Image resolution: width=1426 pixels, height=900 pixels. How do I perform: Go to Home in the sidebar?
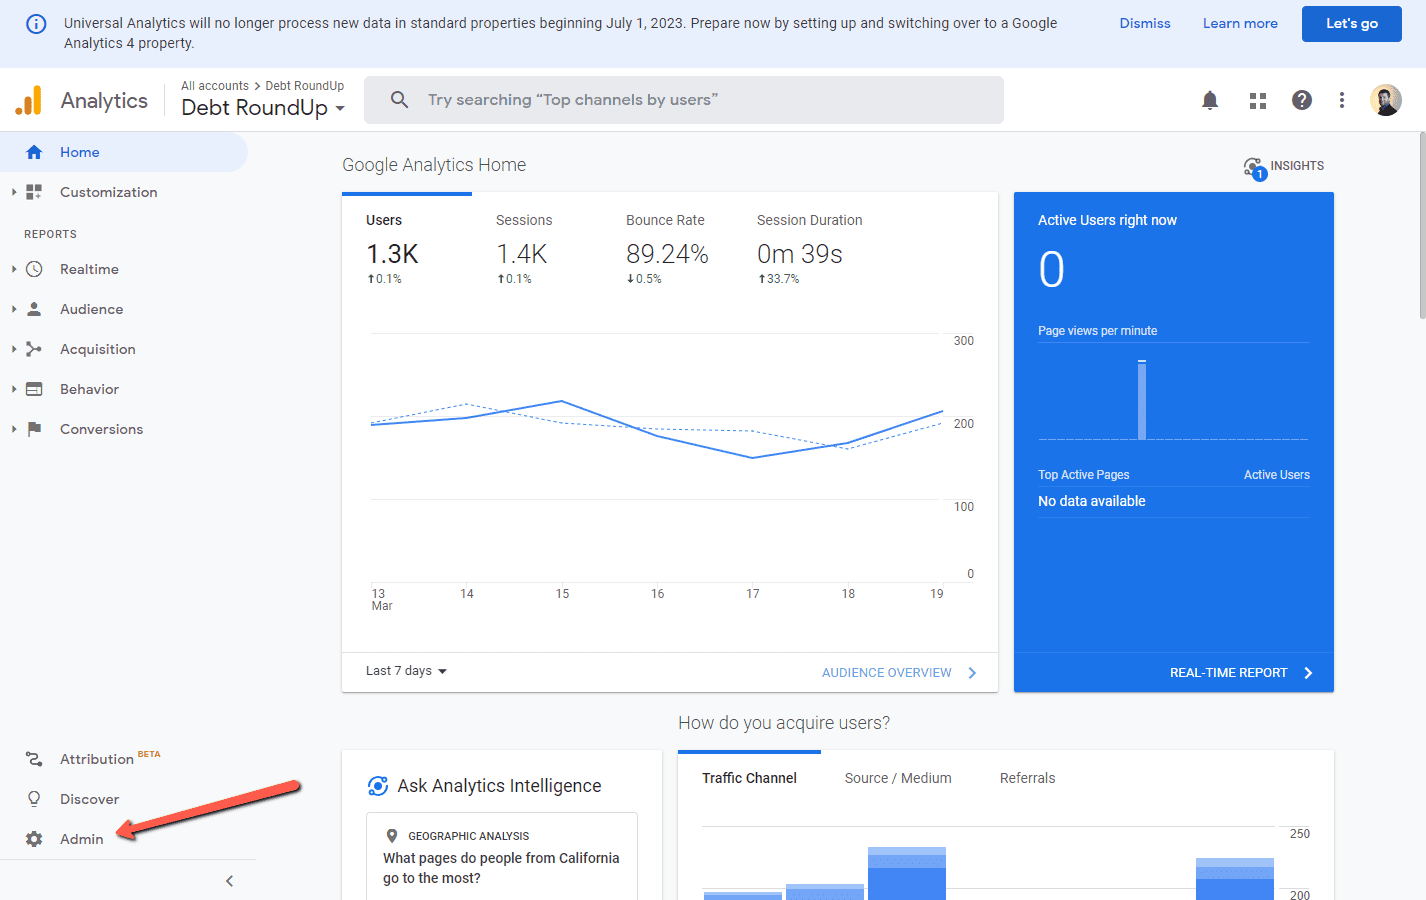click(124, 152)
